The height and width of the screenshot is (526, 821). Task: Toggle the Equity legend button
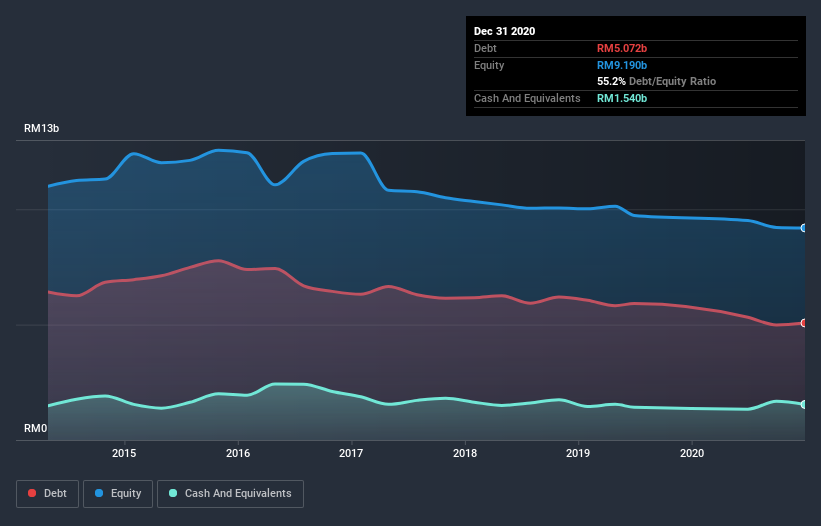[x=118, y=494]
